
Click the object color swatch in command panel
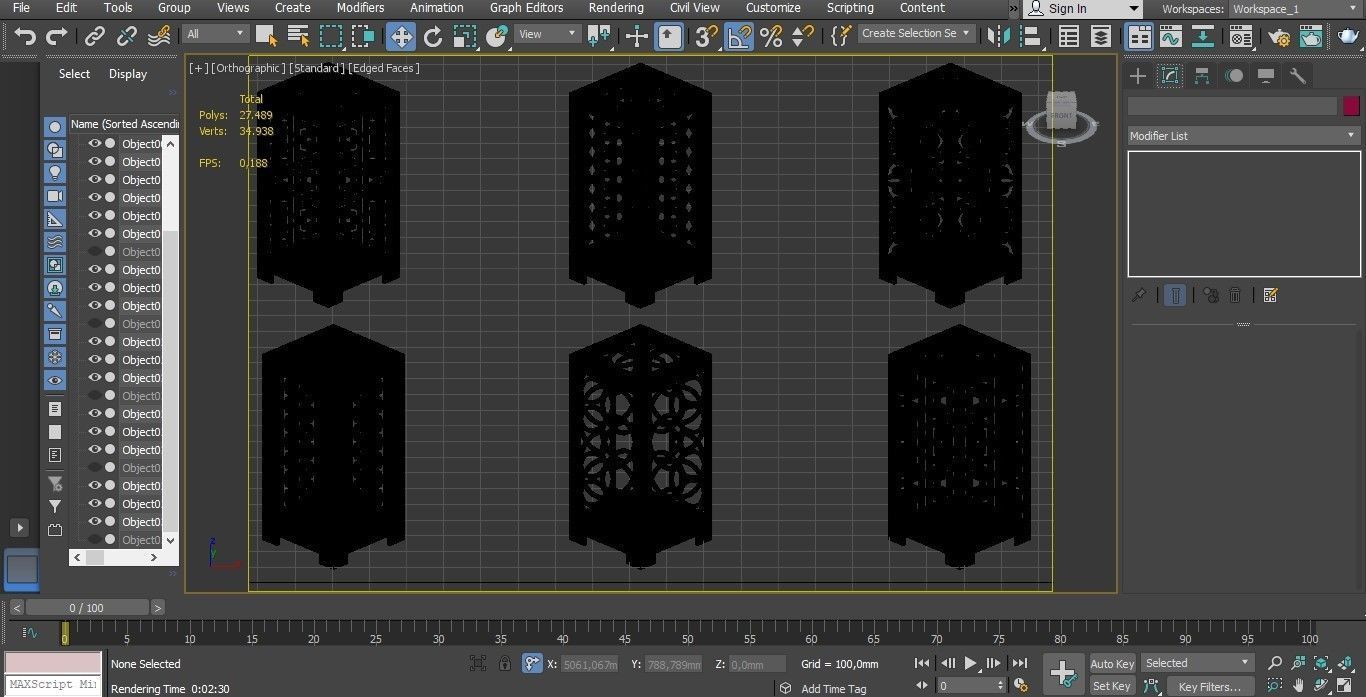[x=1352, y=106]
